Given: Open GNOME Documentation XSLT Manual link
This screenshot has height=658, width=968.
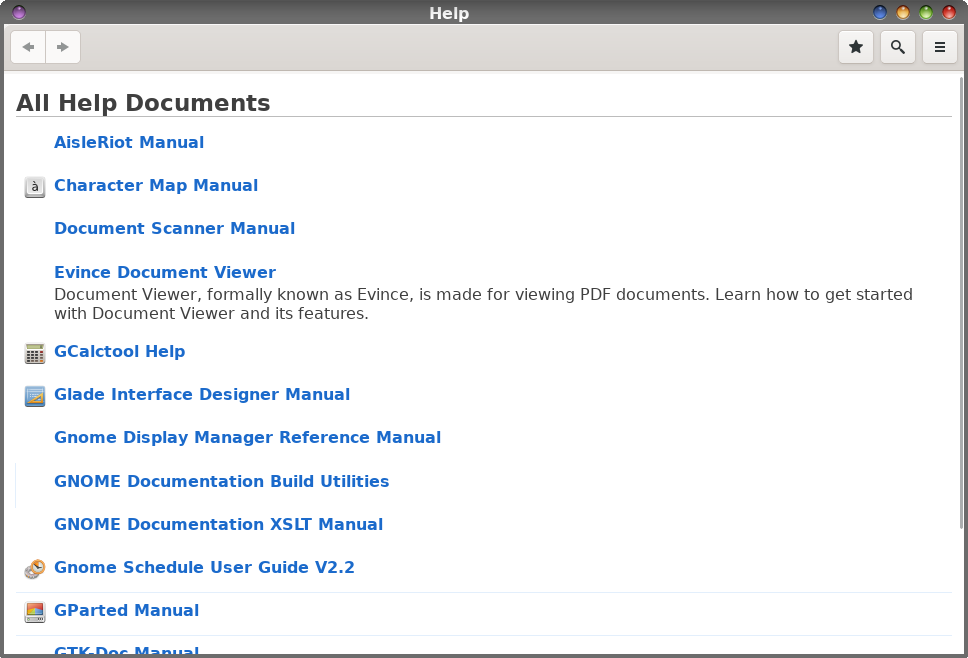Looking at the screenshot, I should [x=219, y=525].
